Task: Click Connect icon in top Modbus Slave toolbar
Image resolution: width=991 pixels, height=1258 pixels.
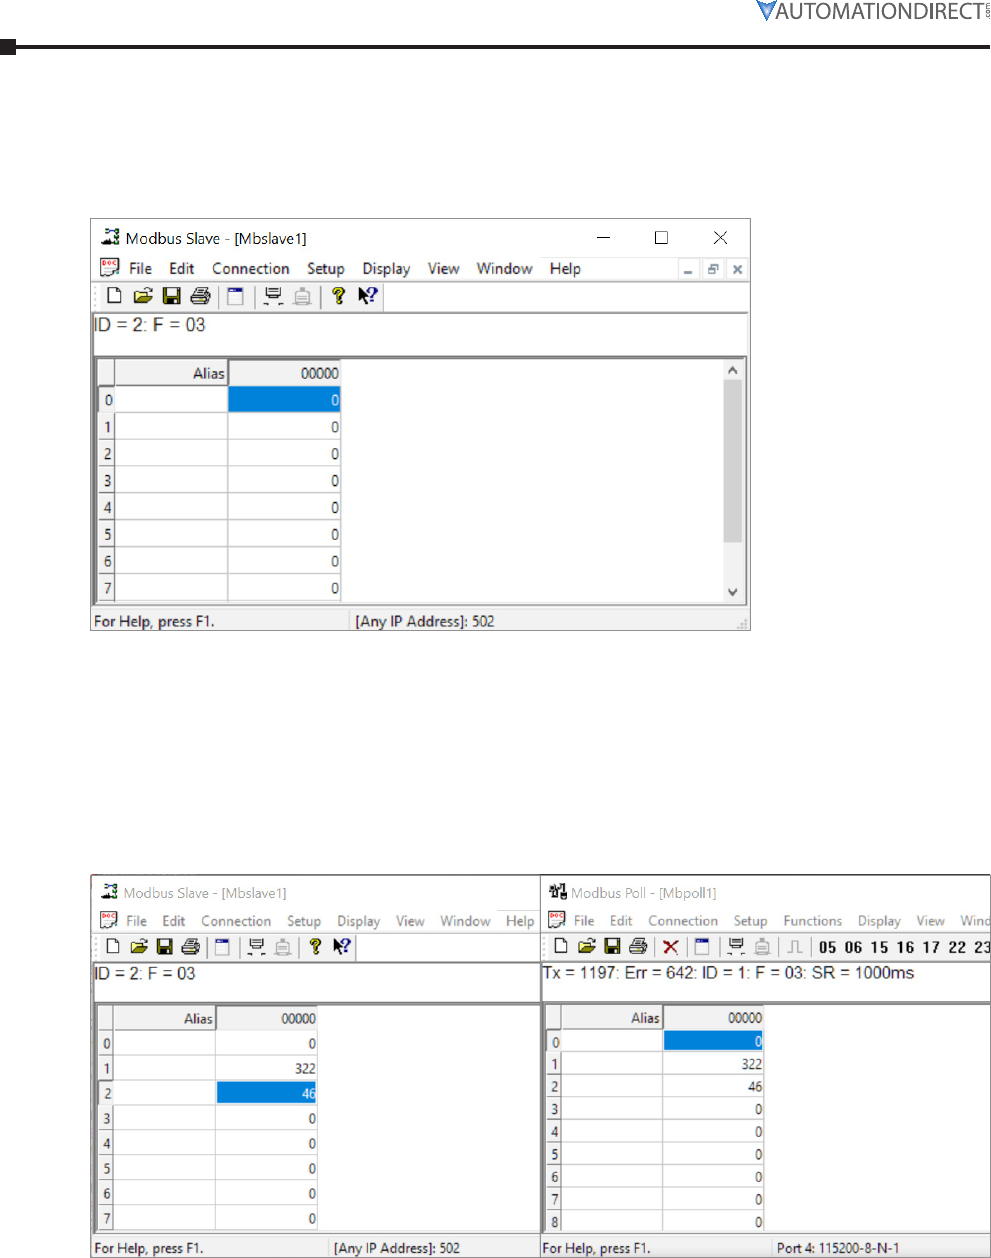Action: click(x=273, y=296)
